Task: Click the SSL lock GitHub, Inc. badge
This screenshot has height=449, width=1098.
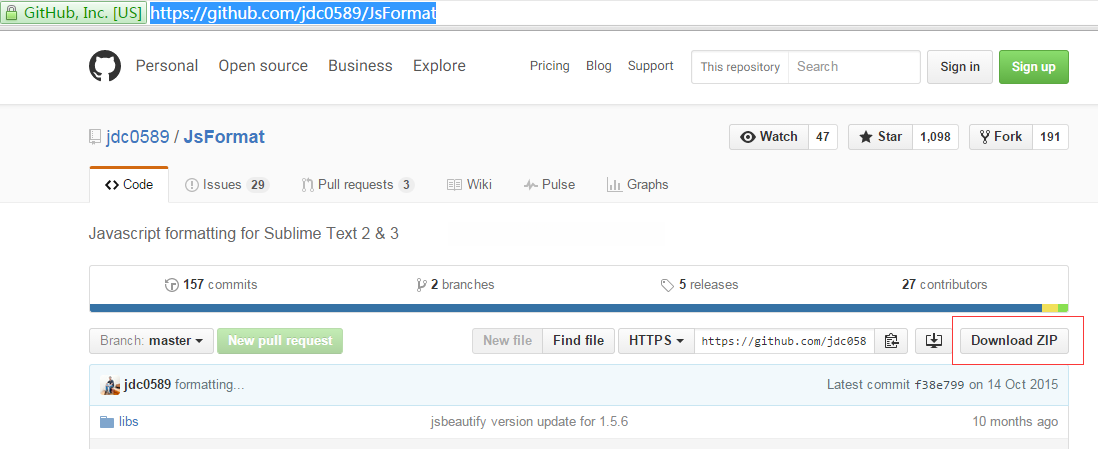Action: pyautogui.click(x=74, y=13)
